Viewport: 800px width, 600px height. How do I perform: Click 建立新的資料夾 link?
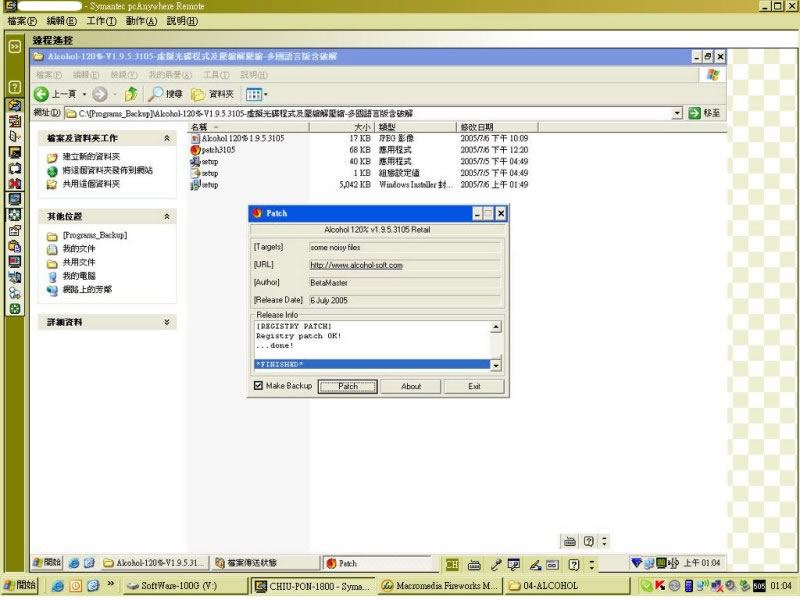click(91, 157)
